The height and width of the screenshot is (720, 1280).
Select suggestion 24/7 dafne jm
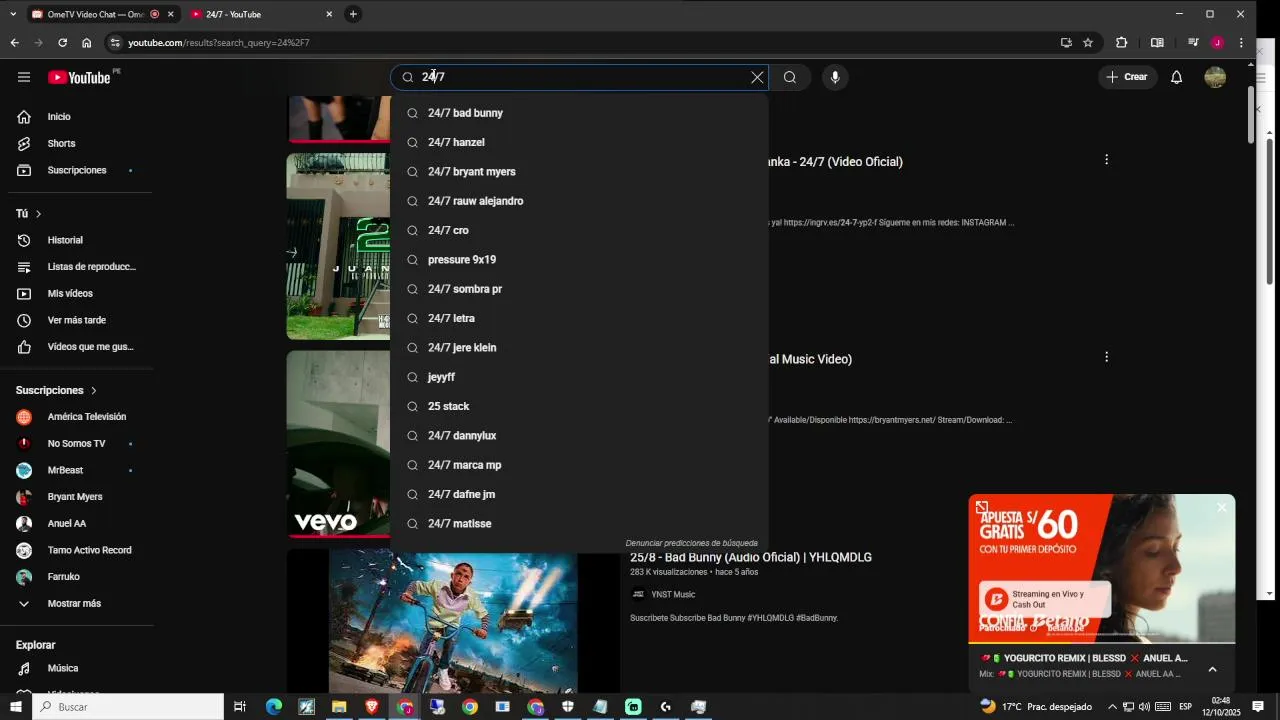pos(579,494)
